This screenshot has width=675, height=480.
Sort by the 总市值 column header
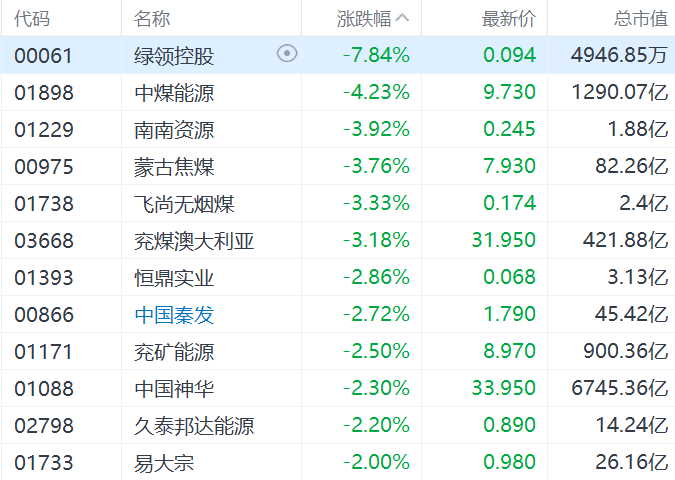click(x=641, y=19)
